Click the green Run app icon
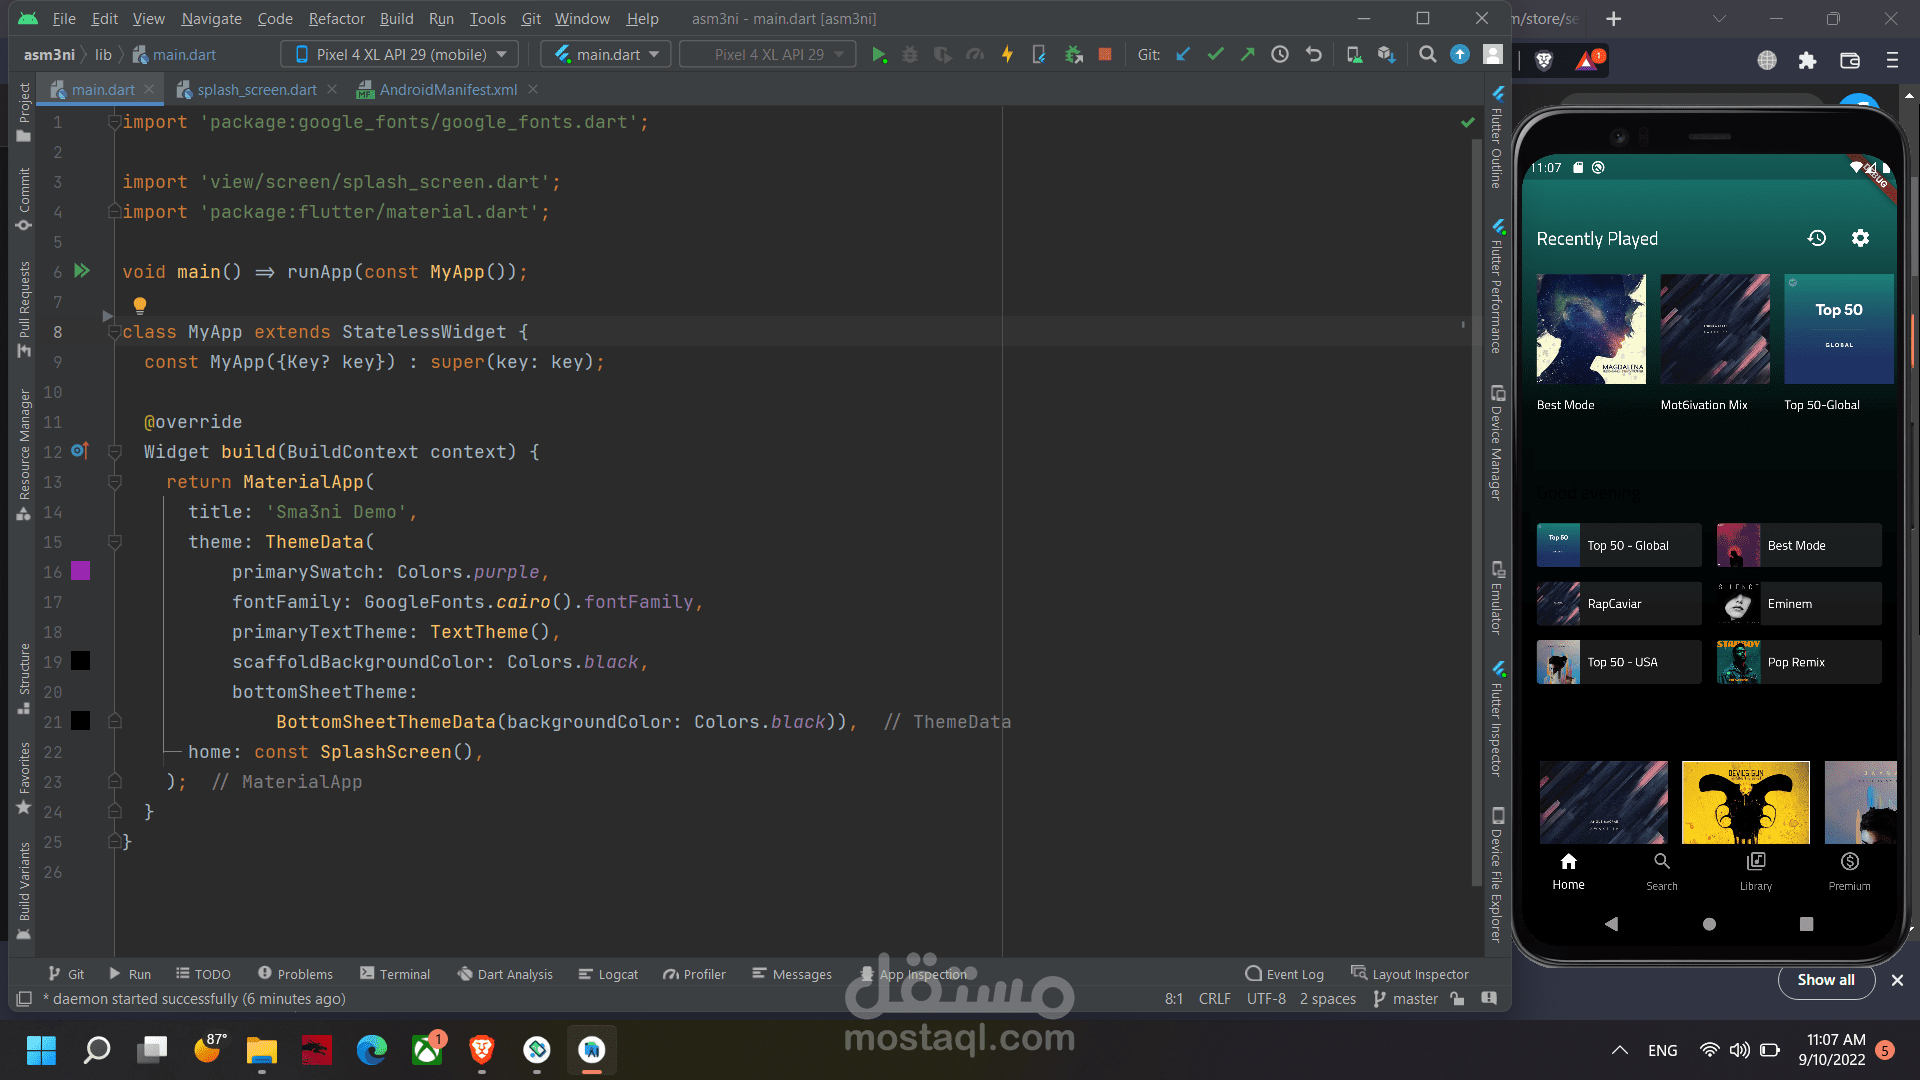The height and width of the screenshot is (1080, 1920). tap(879, 55)
